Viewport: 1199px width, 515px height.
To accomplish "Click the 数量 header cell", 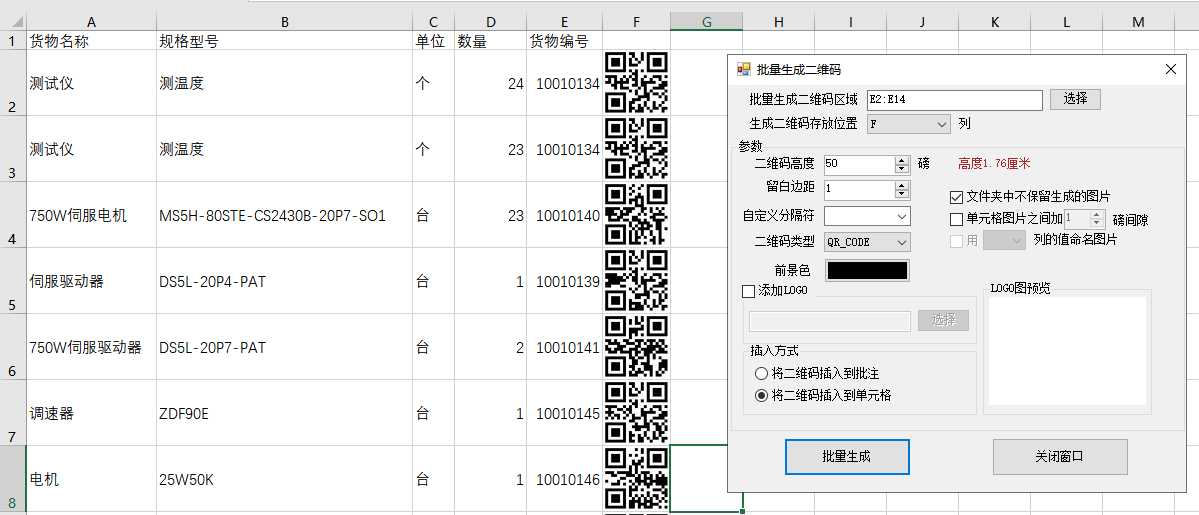I will pyautogui.click(x=490, y=41).
